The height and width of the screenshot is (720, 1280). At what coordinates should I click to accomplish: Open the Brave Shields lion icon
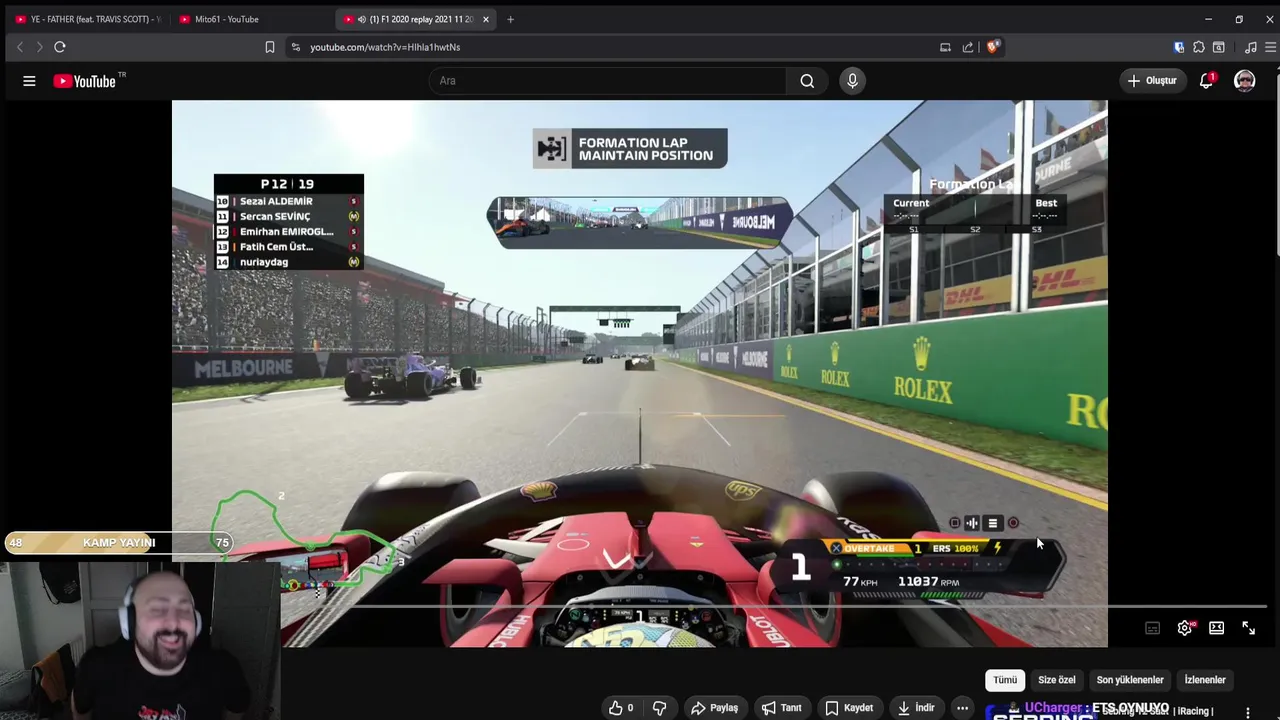[992, 47]
